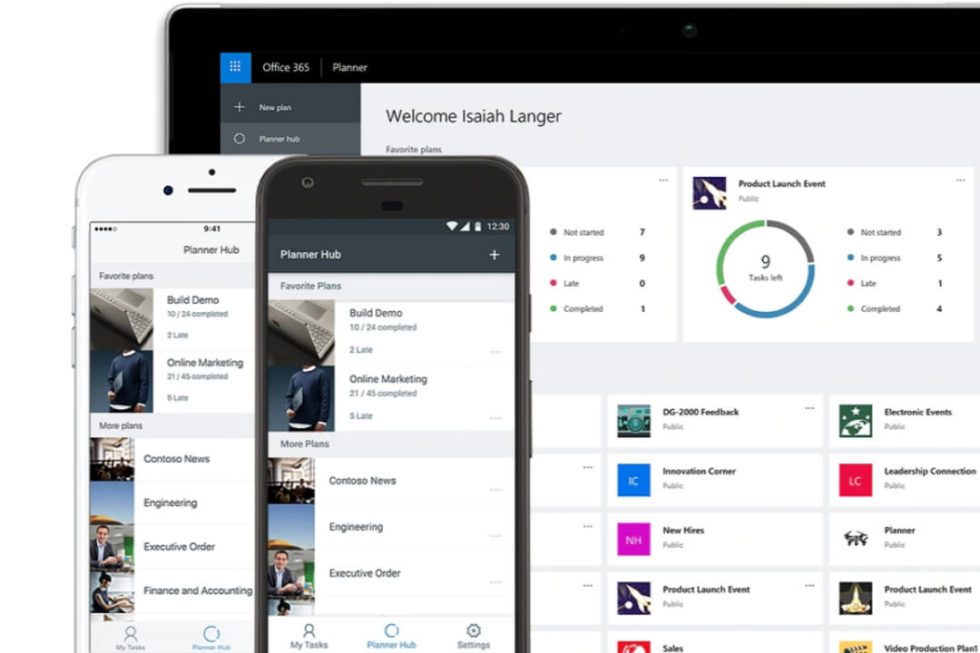
Task: Open the Office 365 app launcher
Action: pyautogui.click(x=237, y=66)
